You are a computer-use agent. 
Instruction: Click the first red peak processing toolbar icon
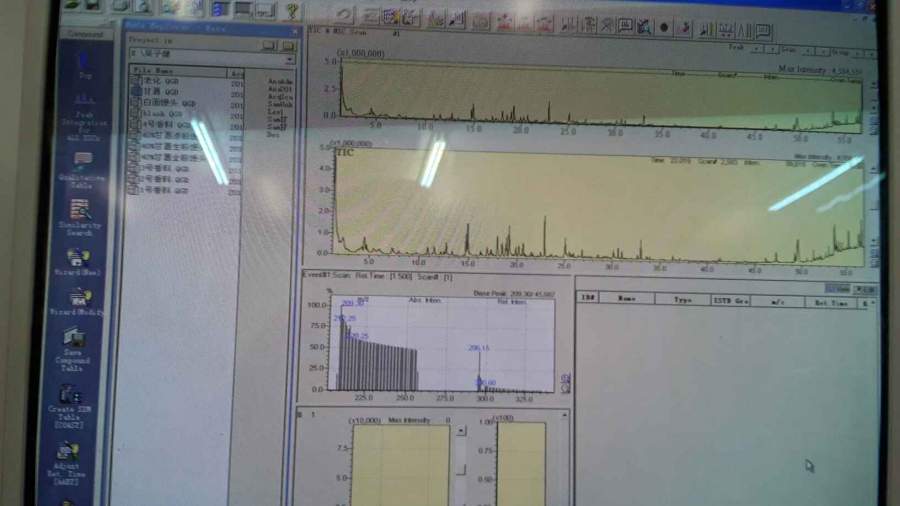tap(505, 22)
